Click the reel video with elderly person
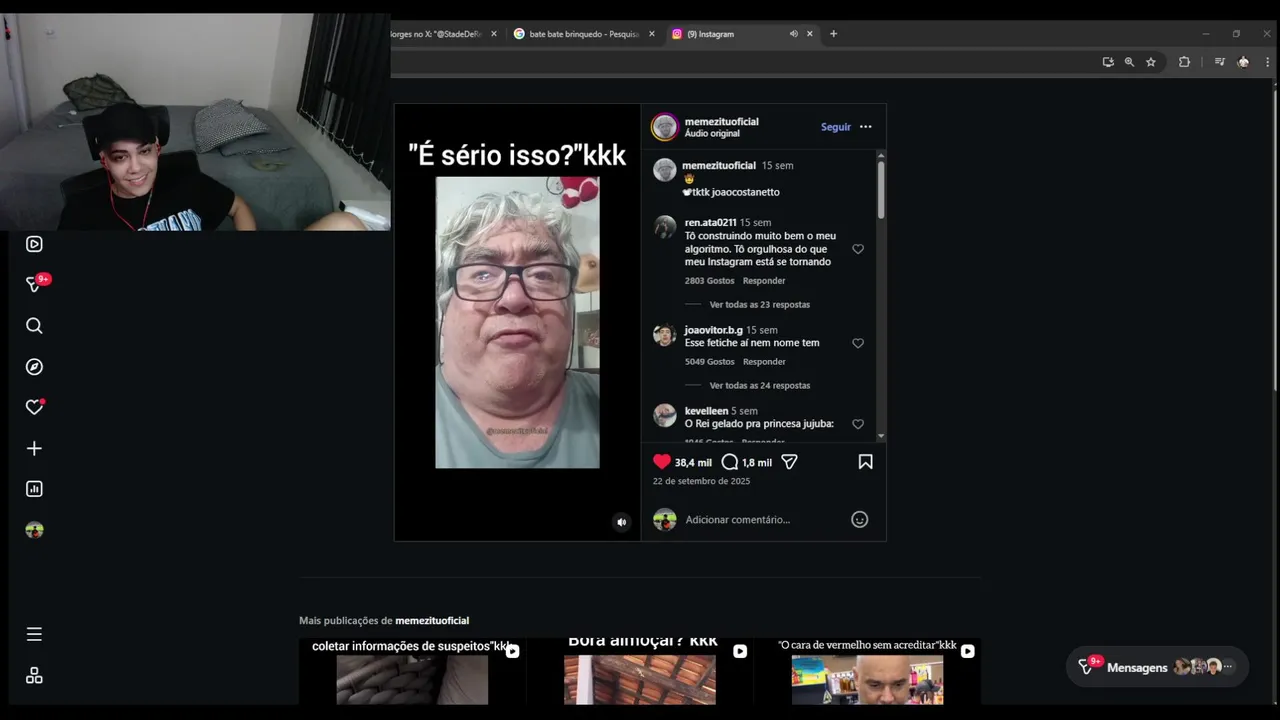Viewport: 1280px width, 720px height. click(517, 322)
